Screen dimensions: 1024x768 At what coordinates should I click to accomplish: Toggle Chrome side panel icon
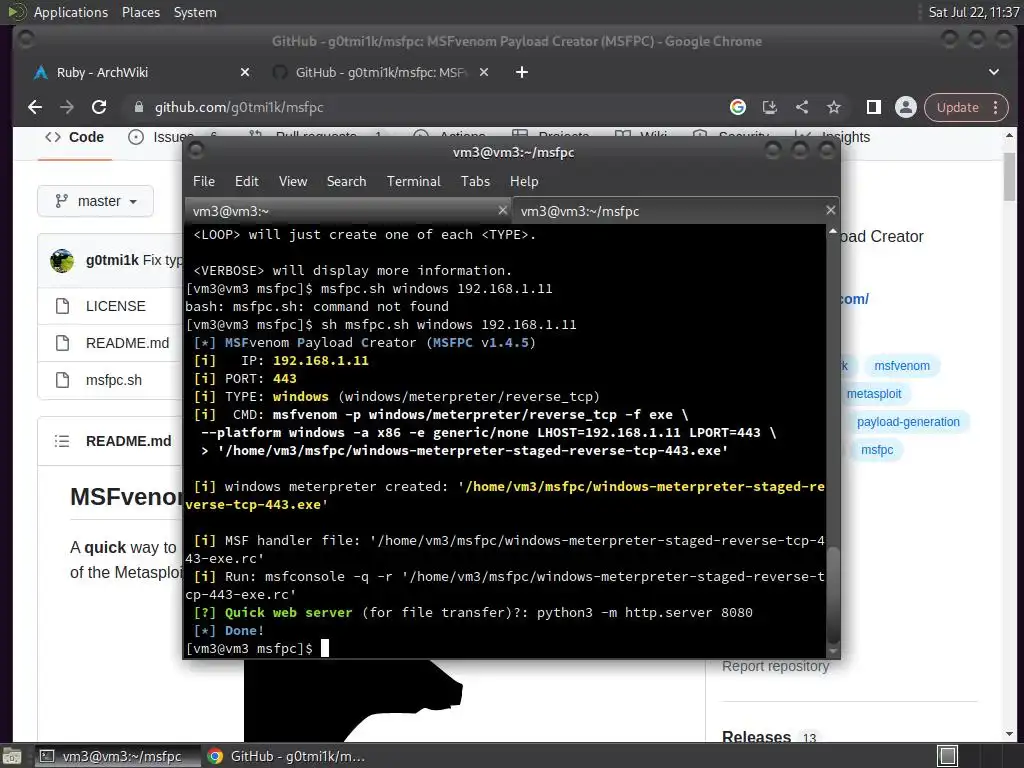pyautogui.click(x=874, y=107)
